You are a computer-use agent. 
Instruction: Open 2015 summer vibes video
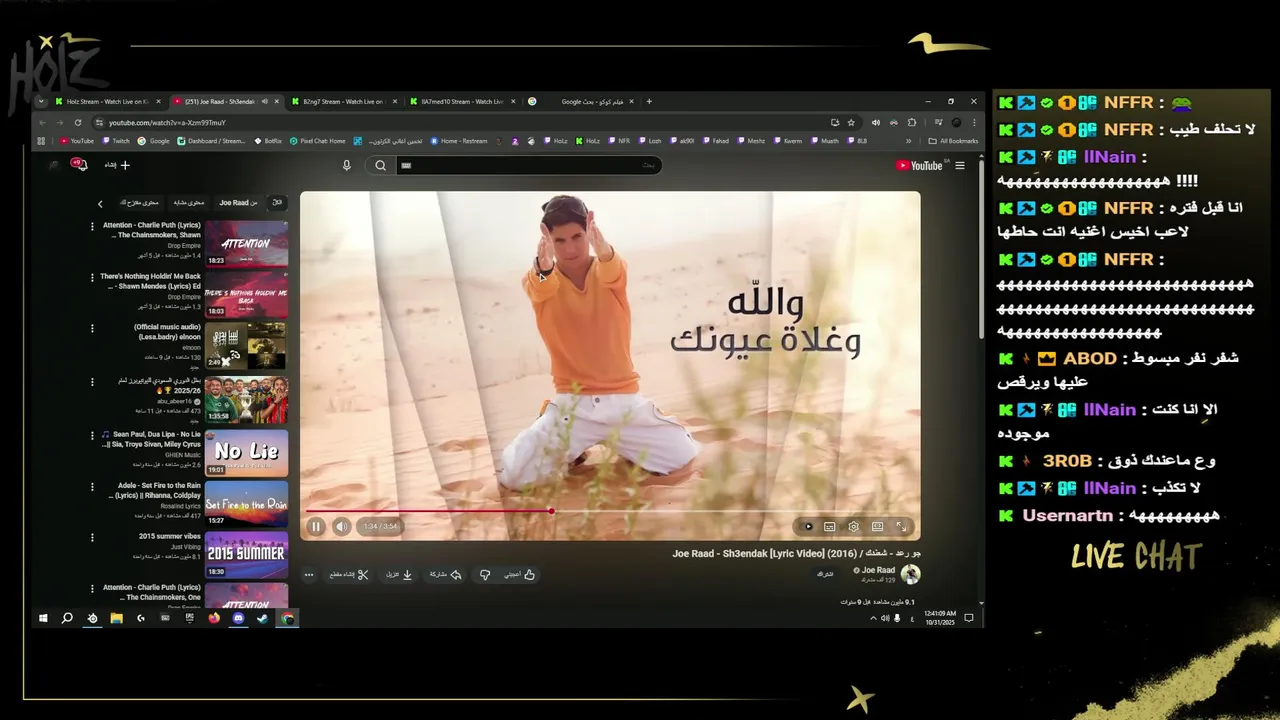[x=246, y=556]
